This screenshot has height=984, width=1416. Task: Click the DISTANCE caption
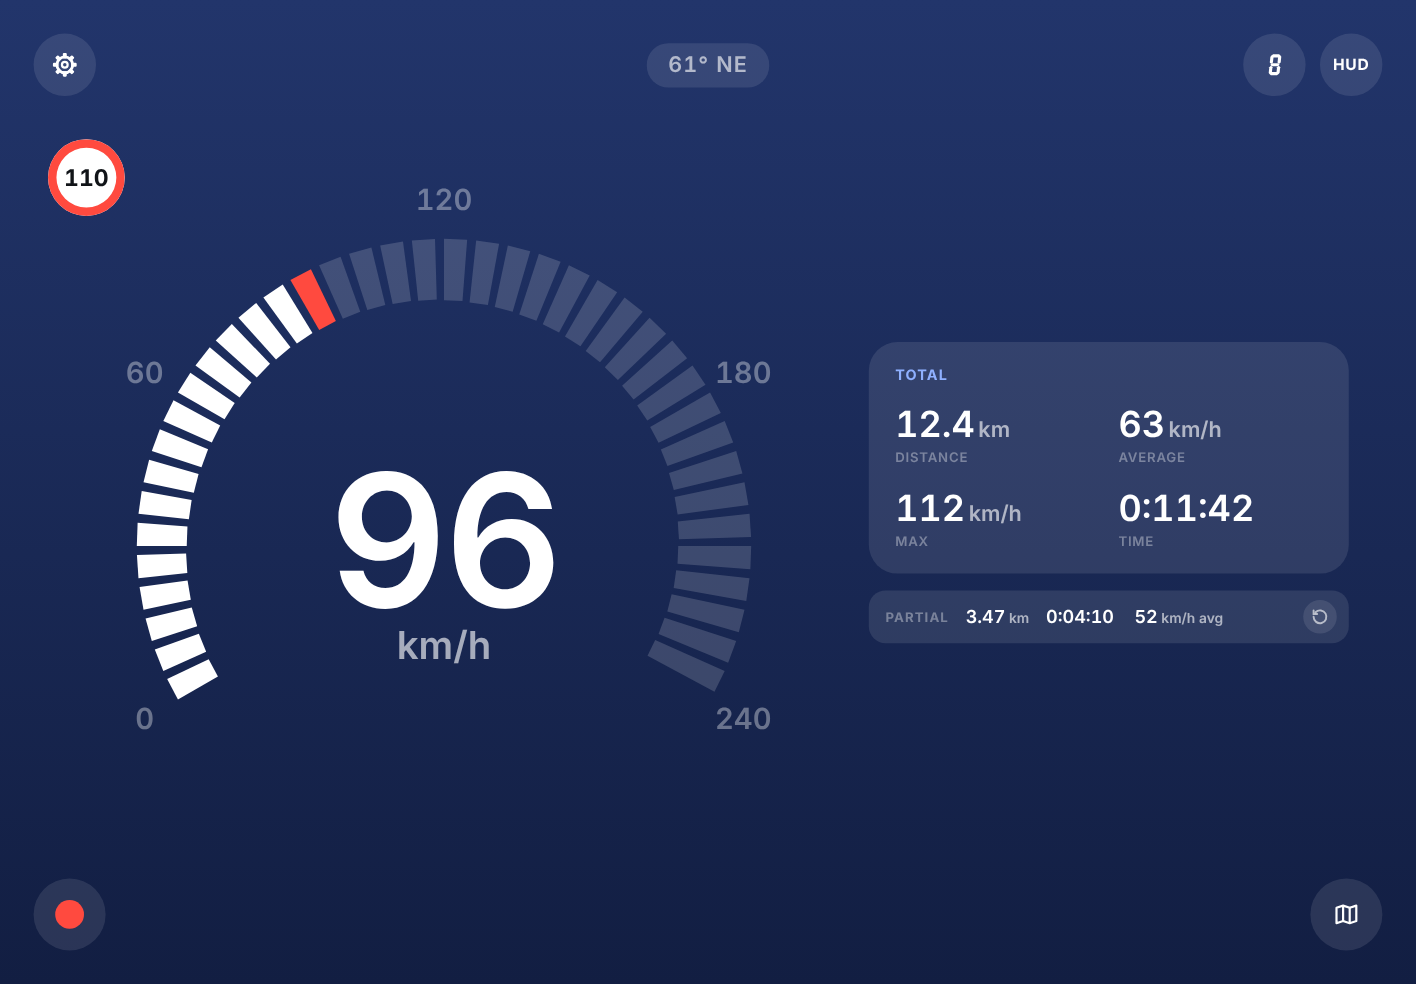click(931, 457)
